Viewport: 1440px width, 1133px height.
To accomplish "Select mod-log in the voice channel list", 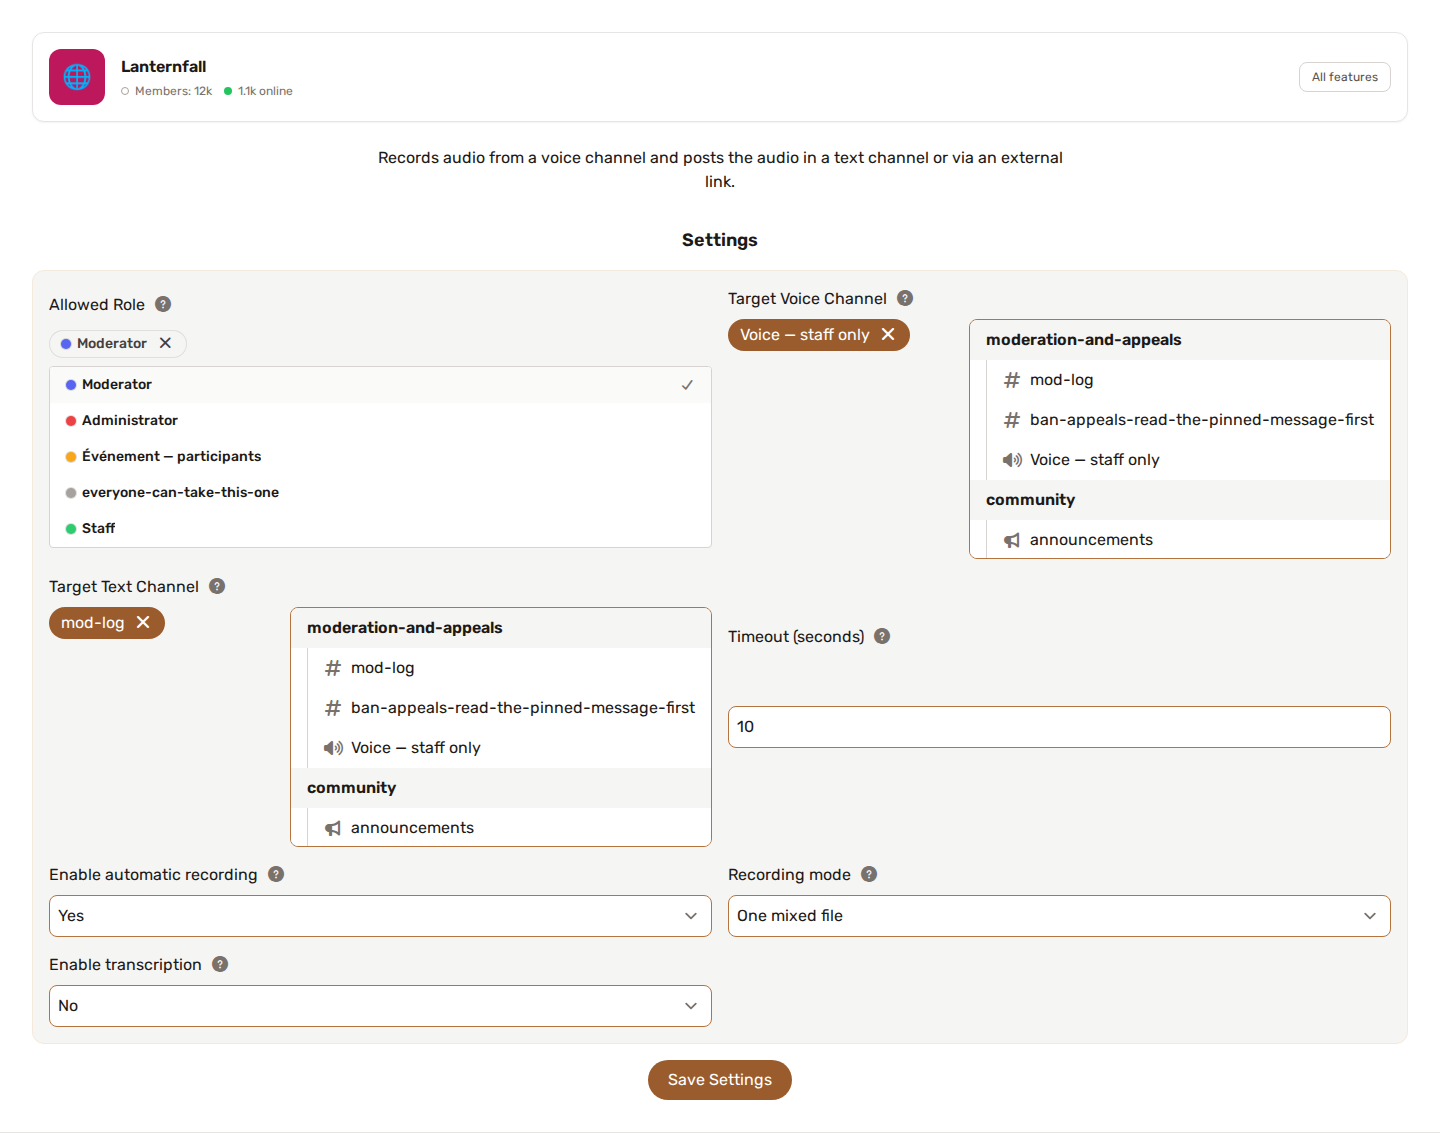I will coord(1188,380).
